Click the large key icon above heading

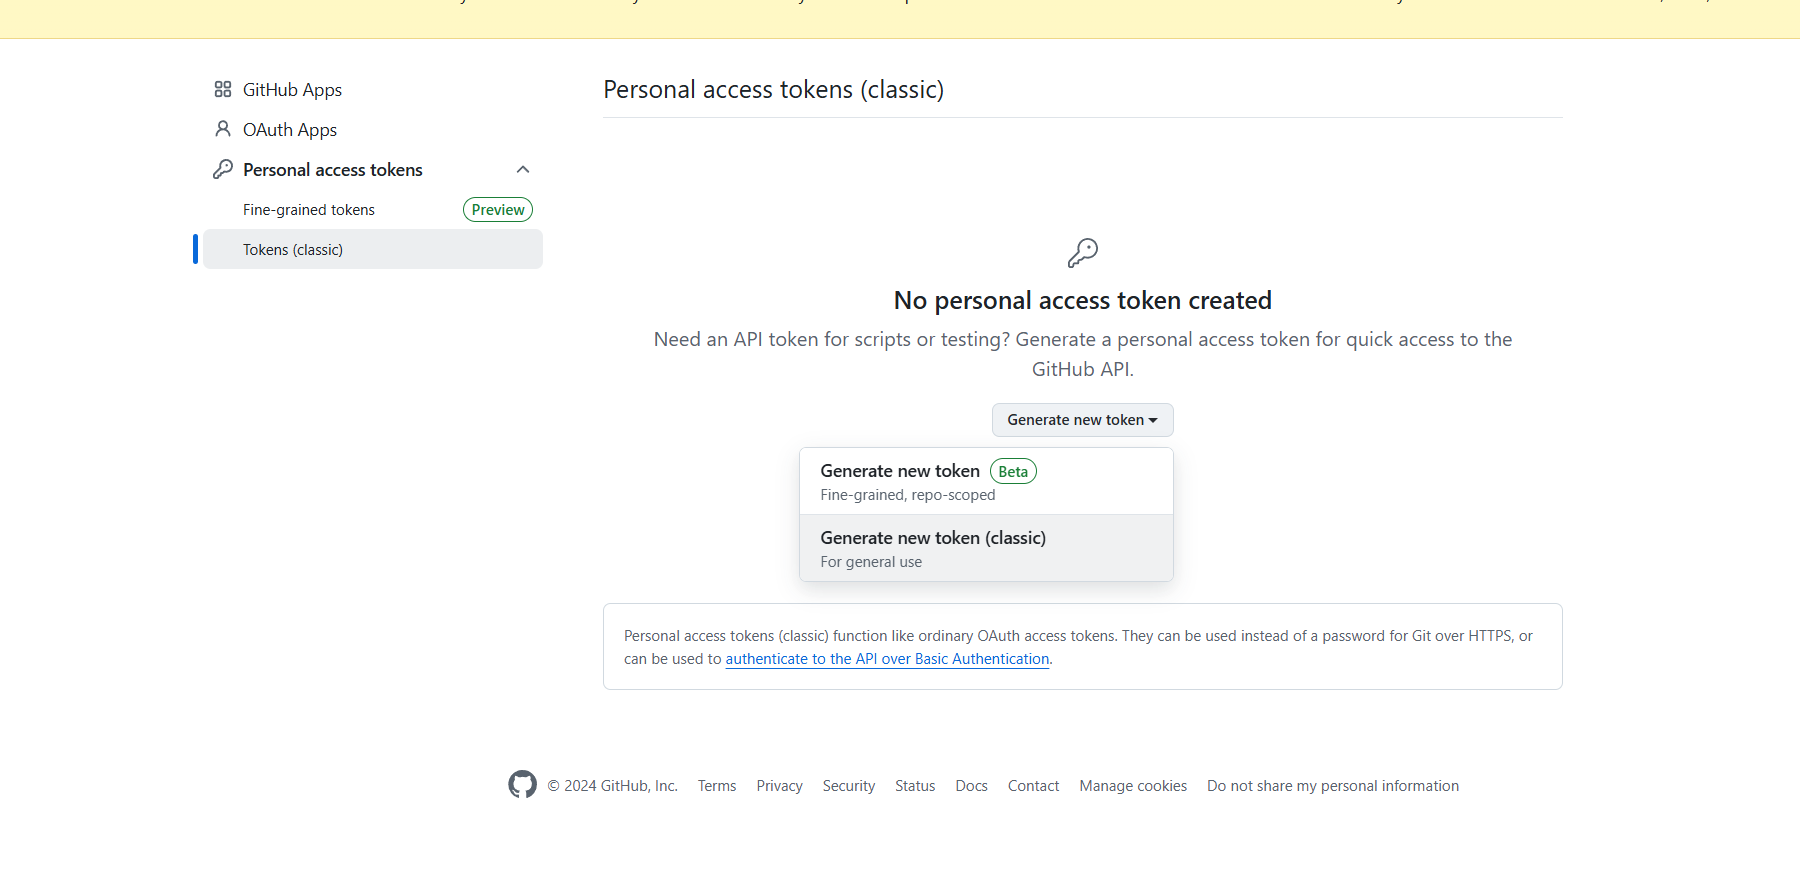[x=1082, y=253]
